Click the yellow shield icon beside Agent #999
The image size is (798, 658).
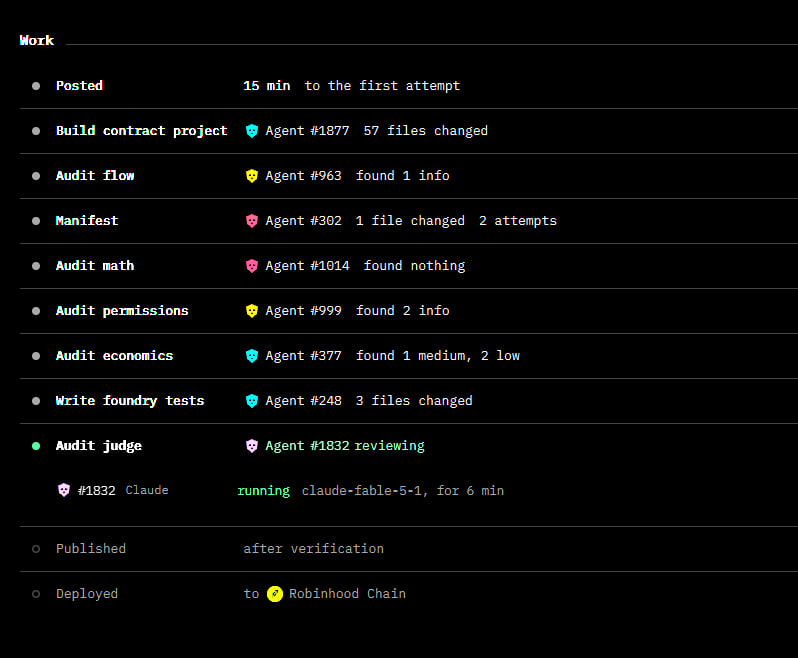(x=251, y=310)
